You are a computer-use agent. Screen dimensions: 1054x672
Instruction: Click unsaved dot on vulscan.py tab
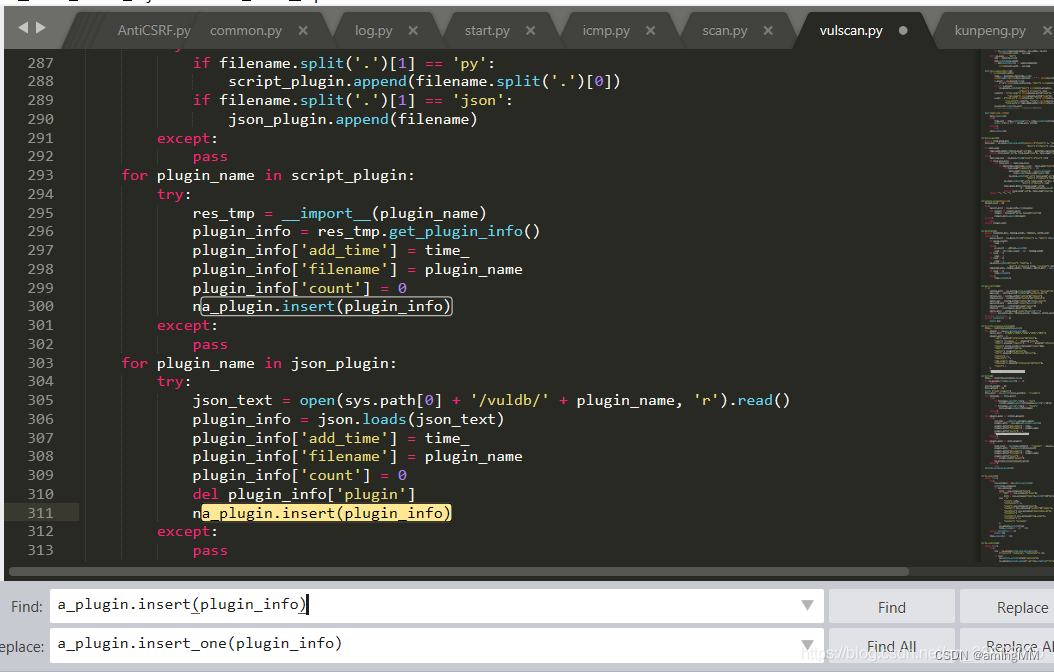tap(903, 31)
